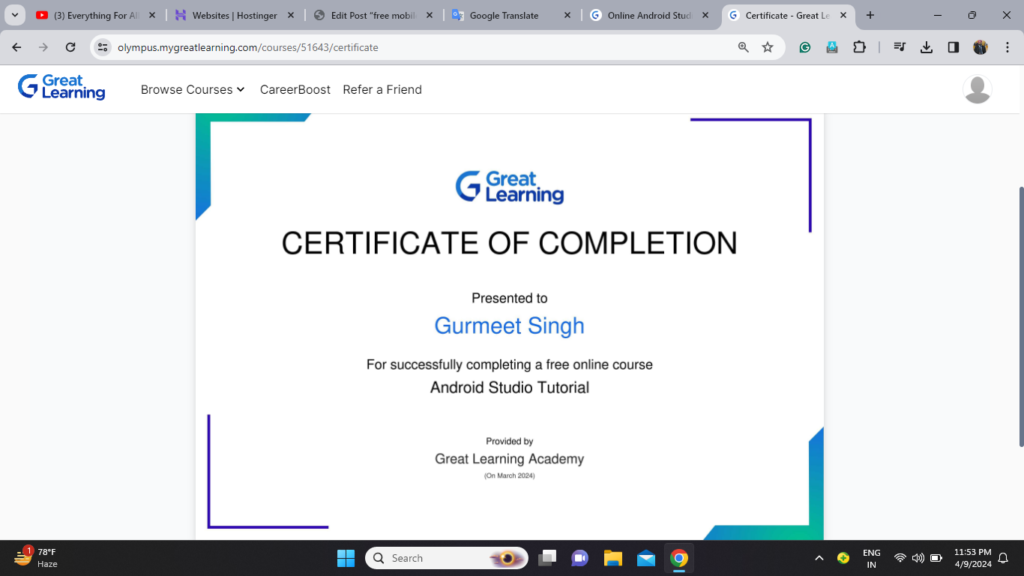The height and width of the screenshot is (576, 1024).
Task: Open the Windows Start menu
Action: point(346,558)
